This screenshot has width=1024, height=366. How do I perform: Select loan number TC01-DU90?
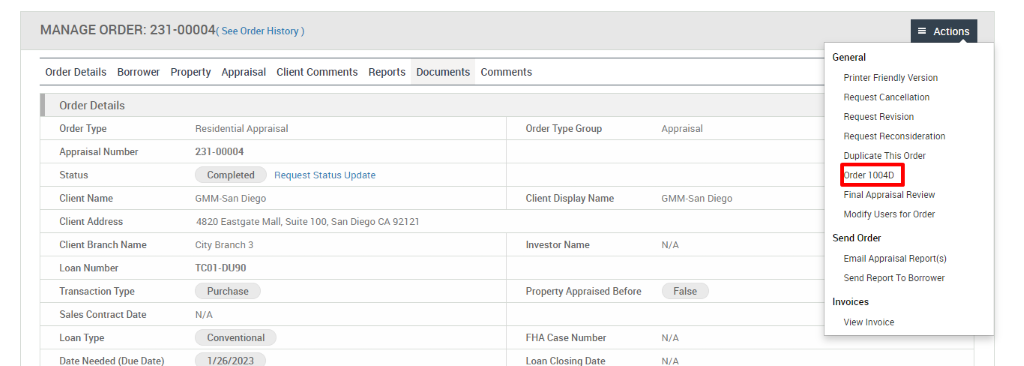221,268
